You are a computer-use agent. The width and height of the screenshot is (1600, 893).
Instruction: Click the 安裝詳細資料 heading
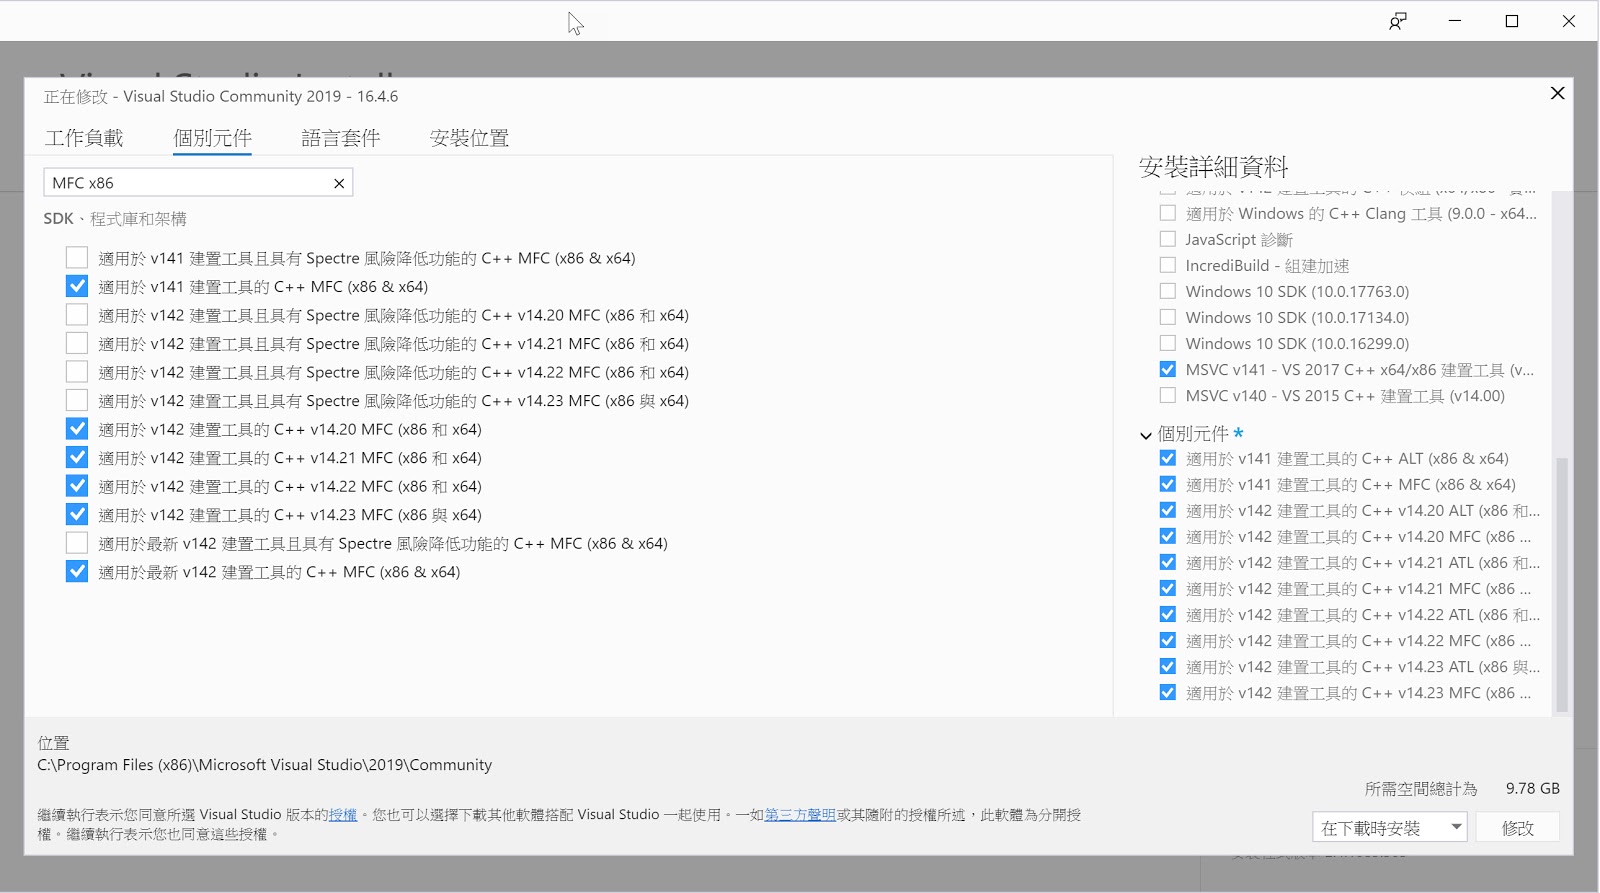pos(1213,167)
